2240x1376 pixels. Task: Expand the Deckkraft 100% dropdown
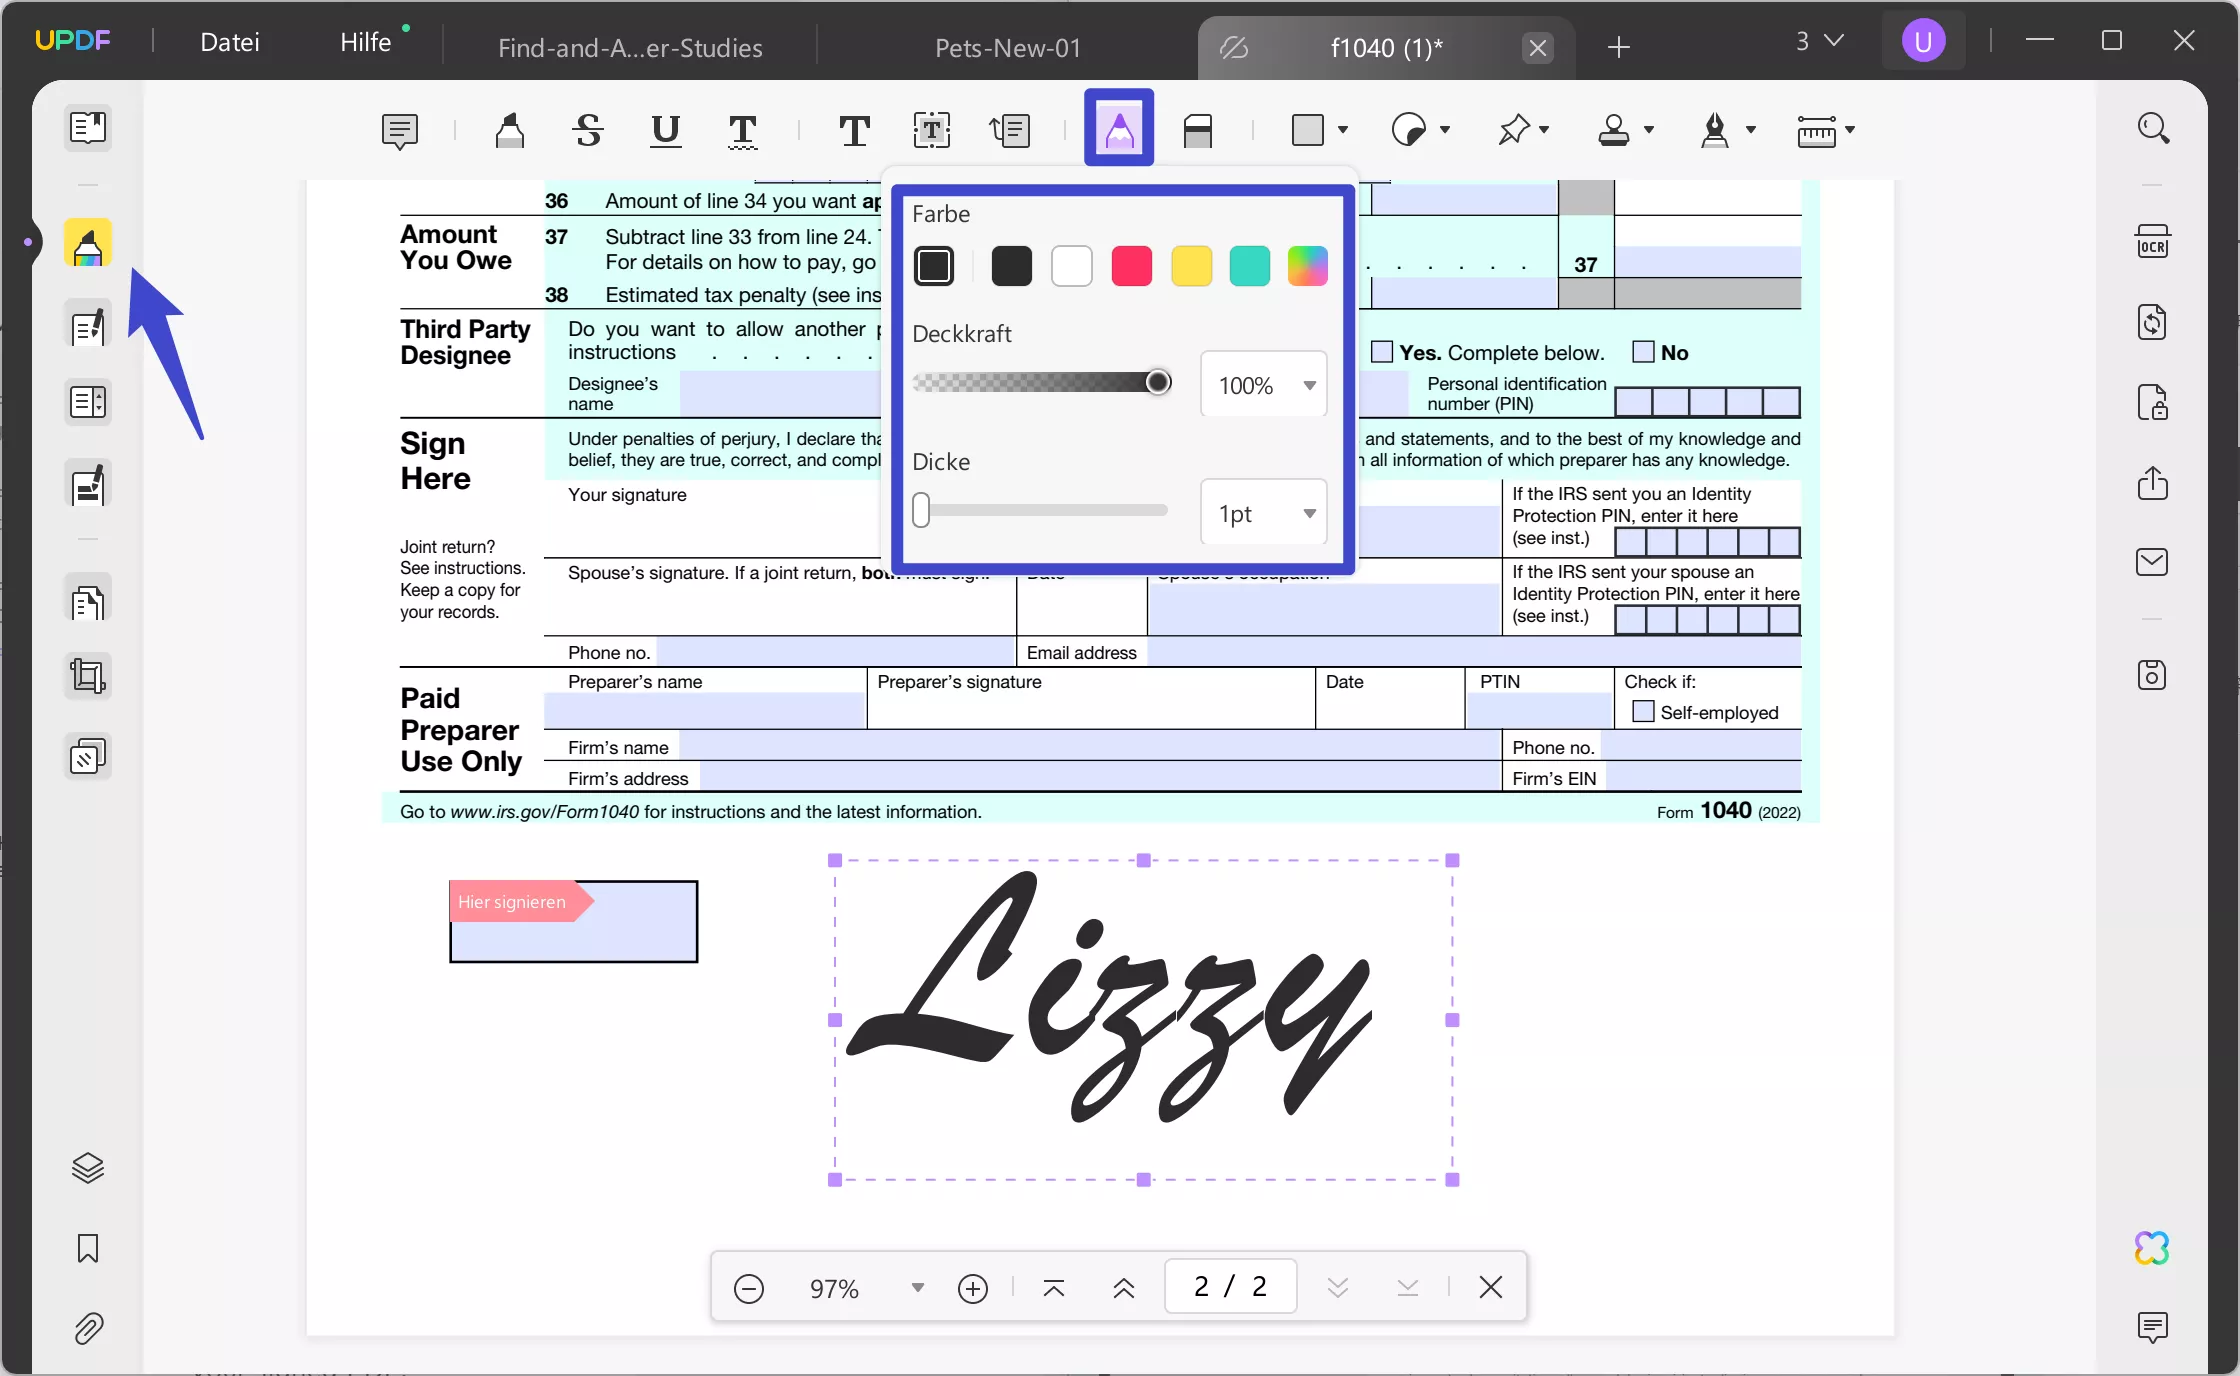[x=1309, y=385]
